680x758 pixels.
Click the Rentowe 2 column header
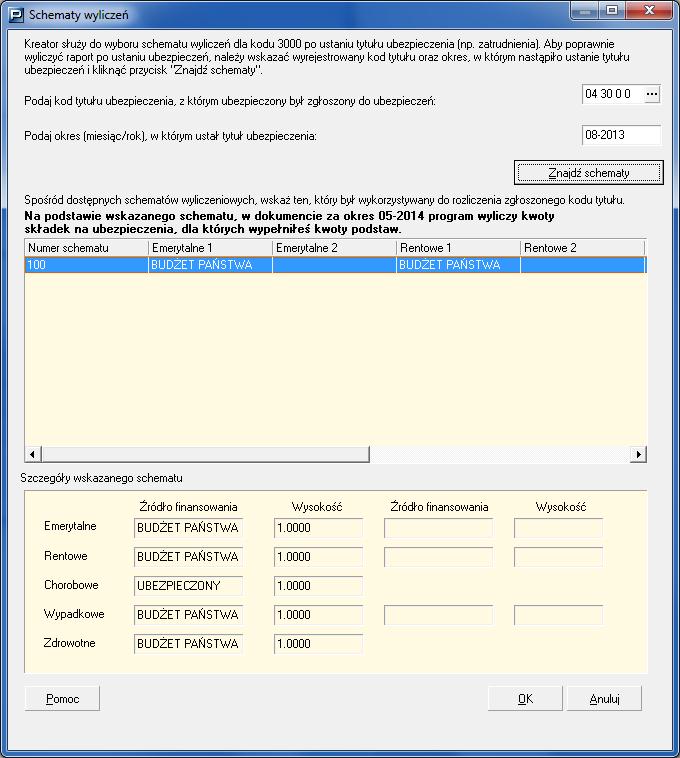tap(581, 247)
